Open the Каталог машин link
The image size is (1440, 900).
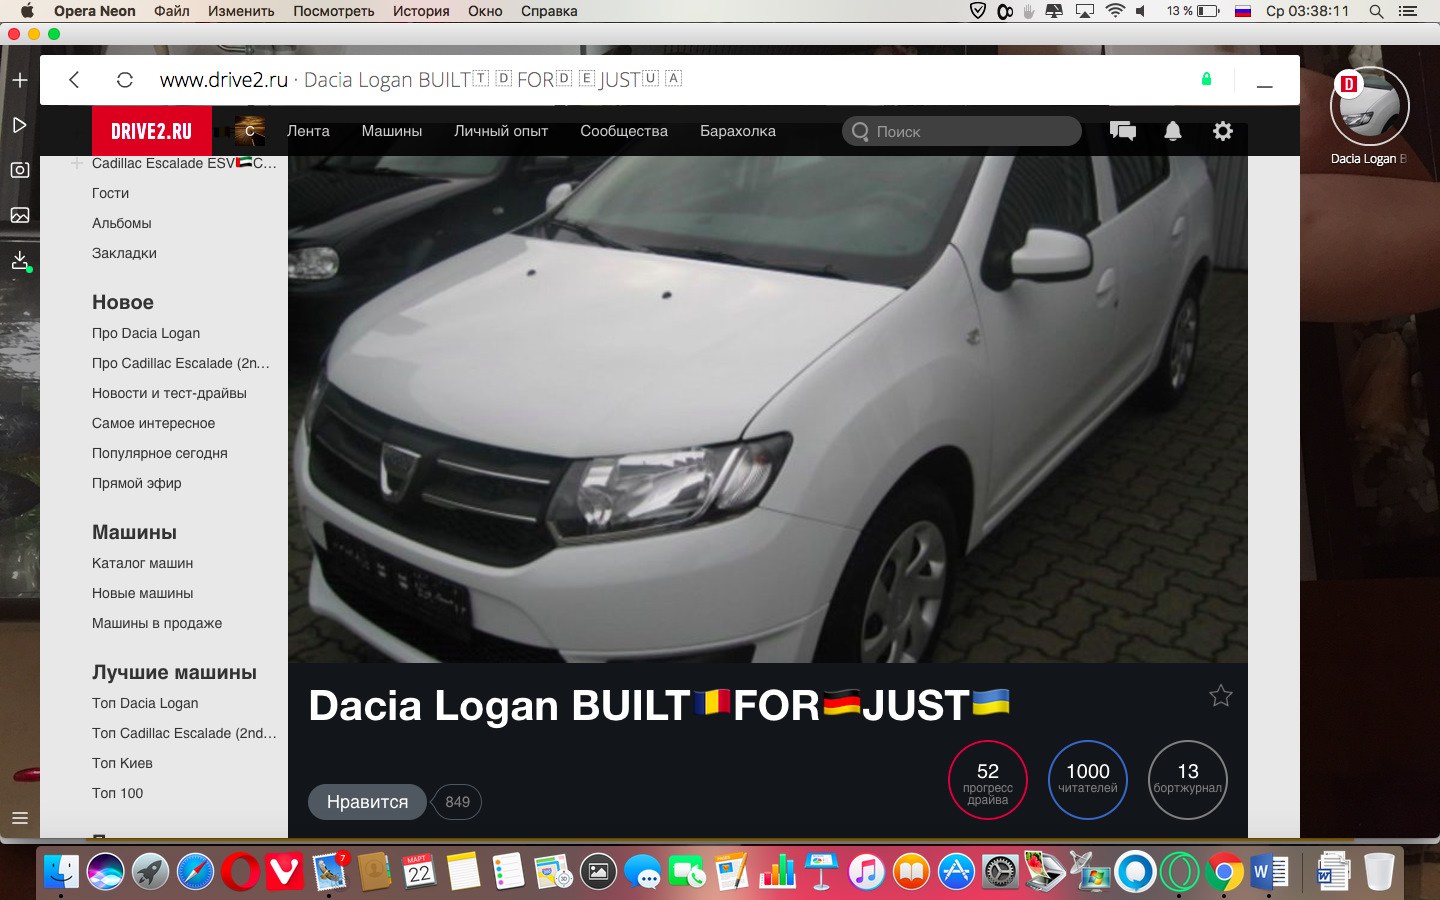point(142,563)
